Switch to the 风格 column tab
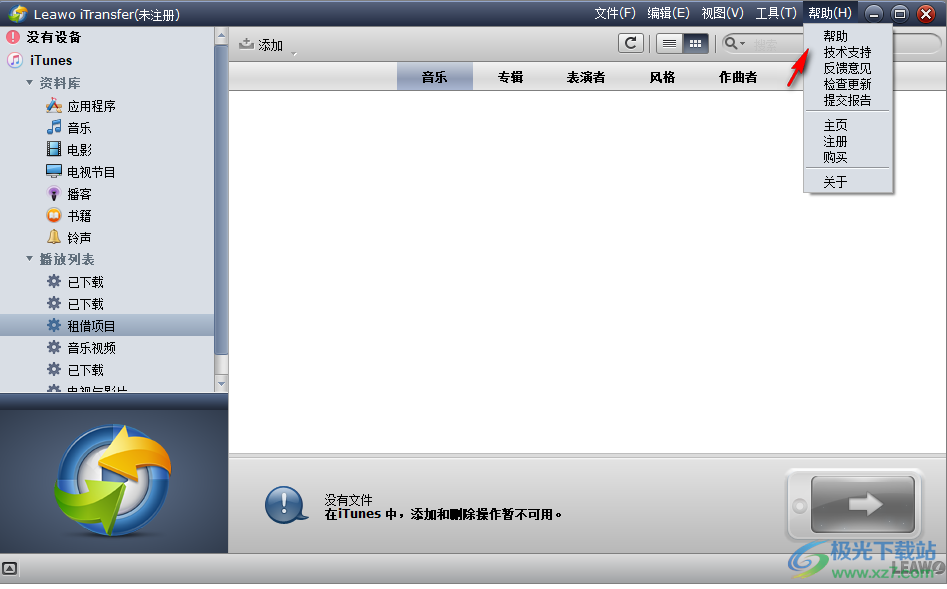The height and width of the screenshot is (589, 947). [662, 77]
